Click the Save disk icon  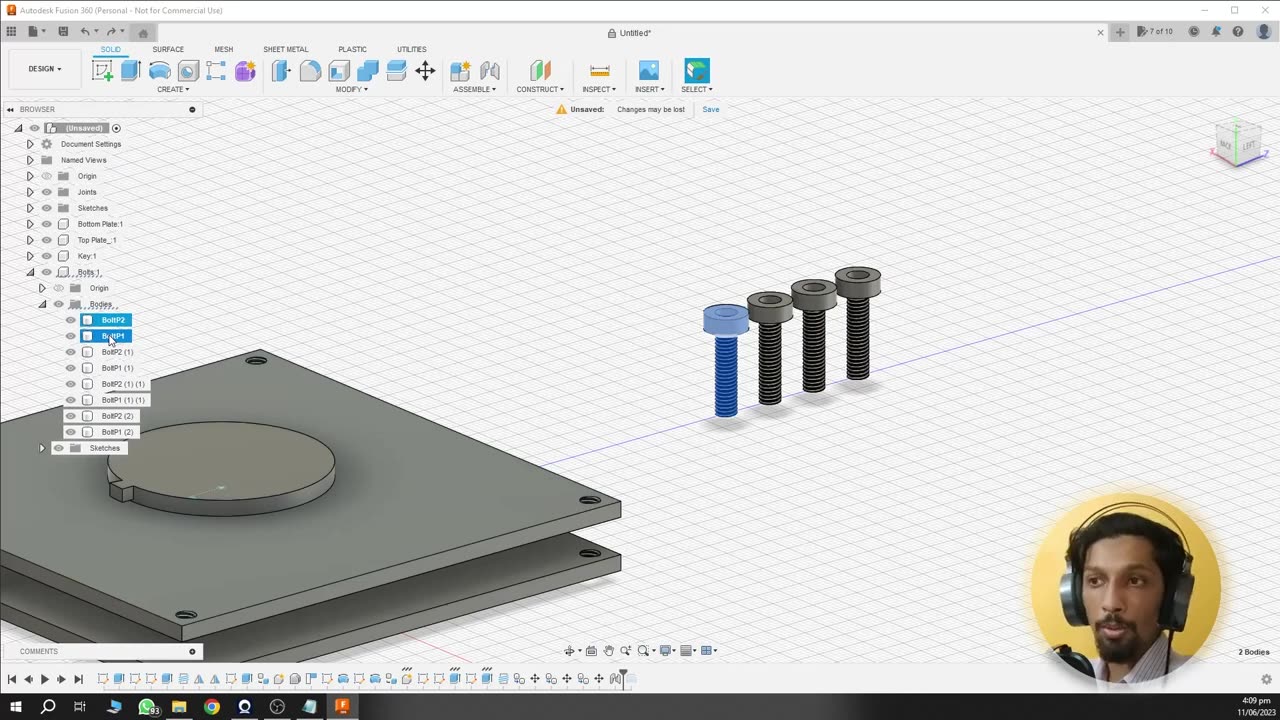click(x=63, y=32)
